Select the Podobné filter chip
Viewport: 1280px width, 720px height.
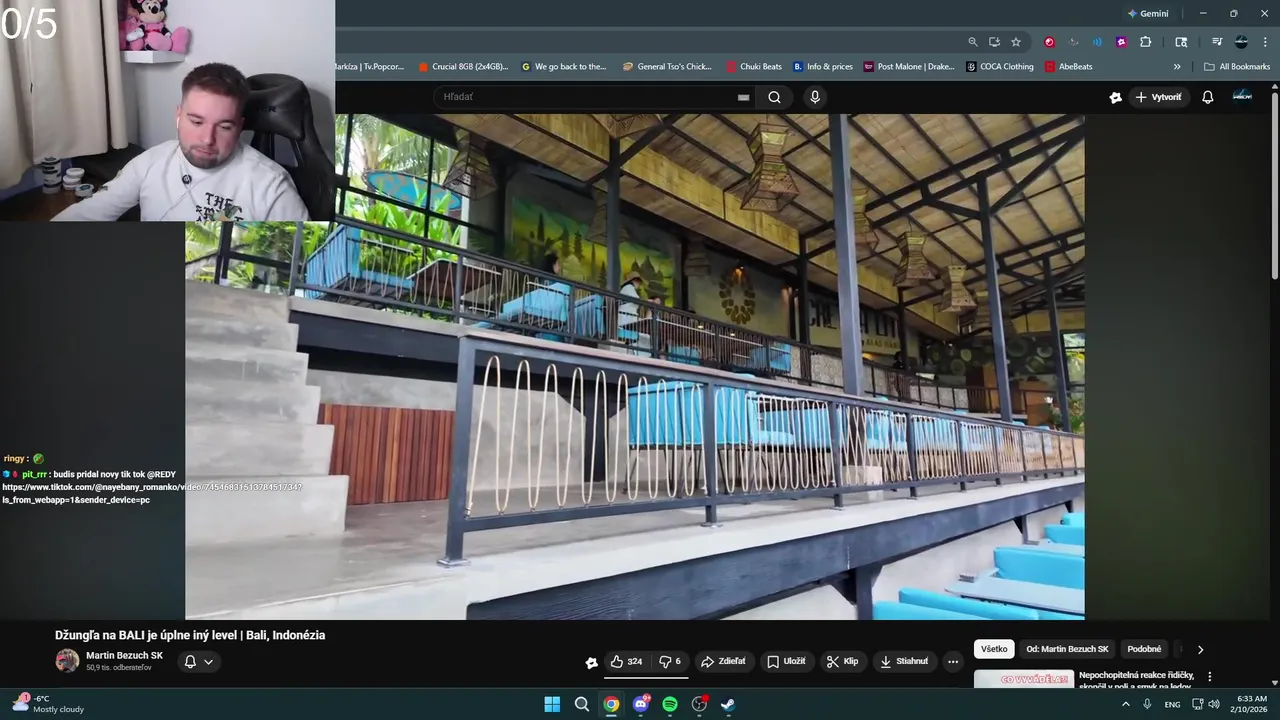tap(1144, 649)
